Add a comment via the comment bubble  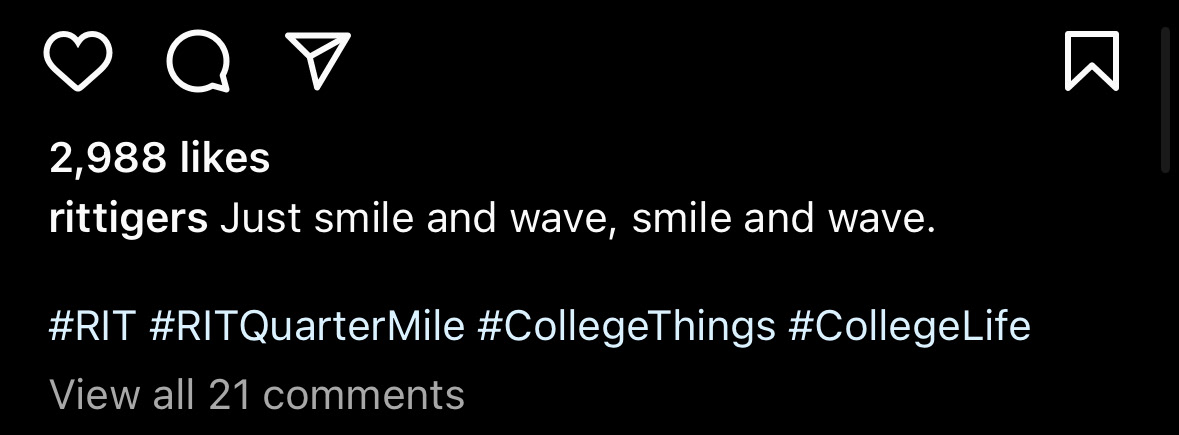[198, 61]
